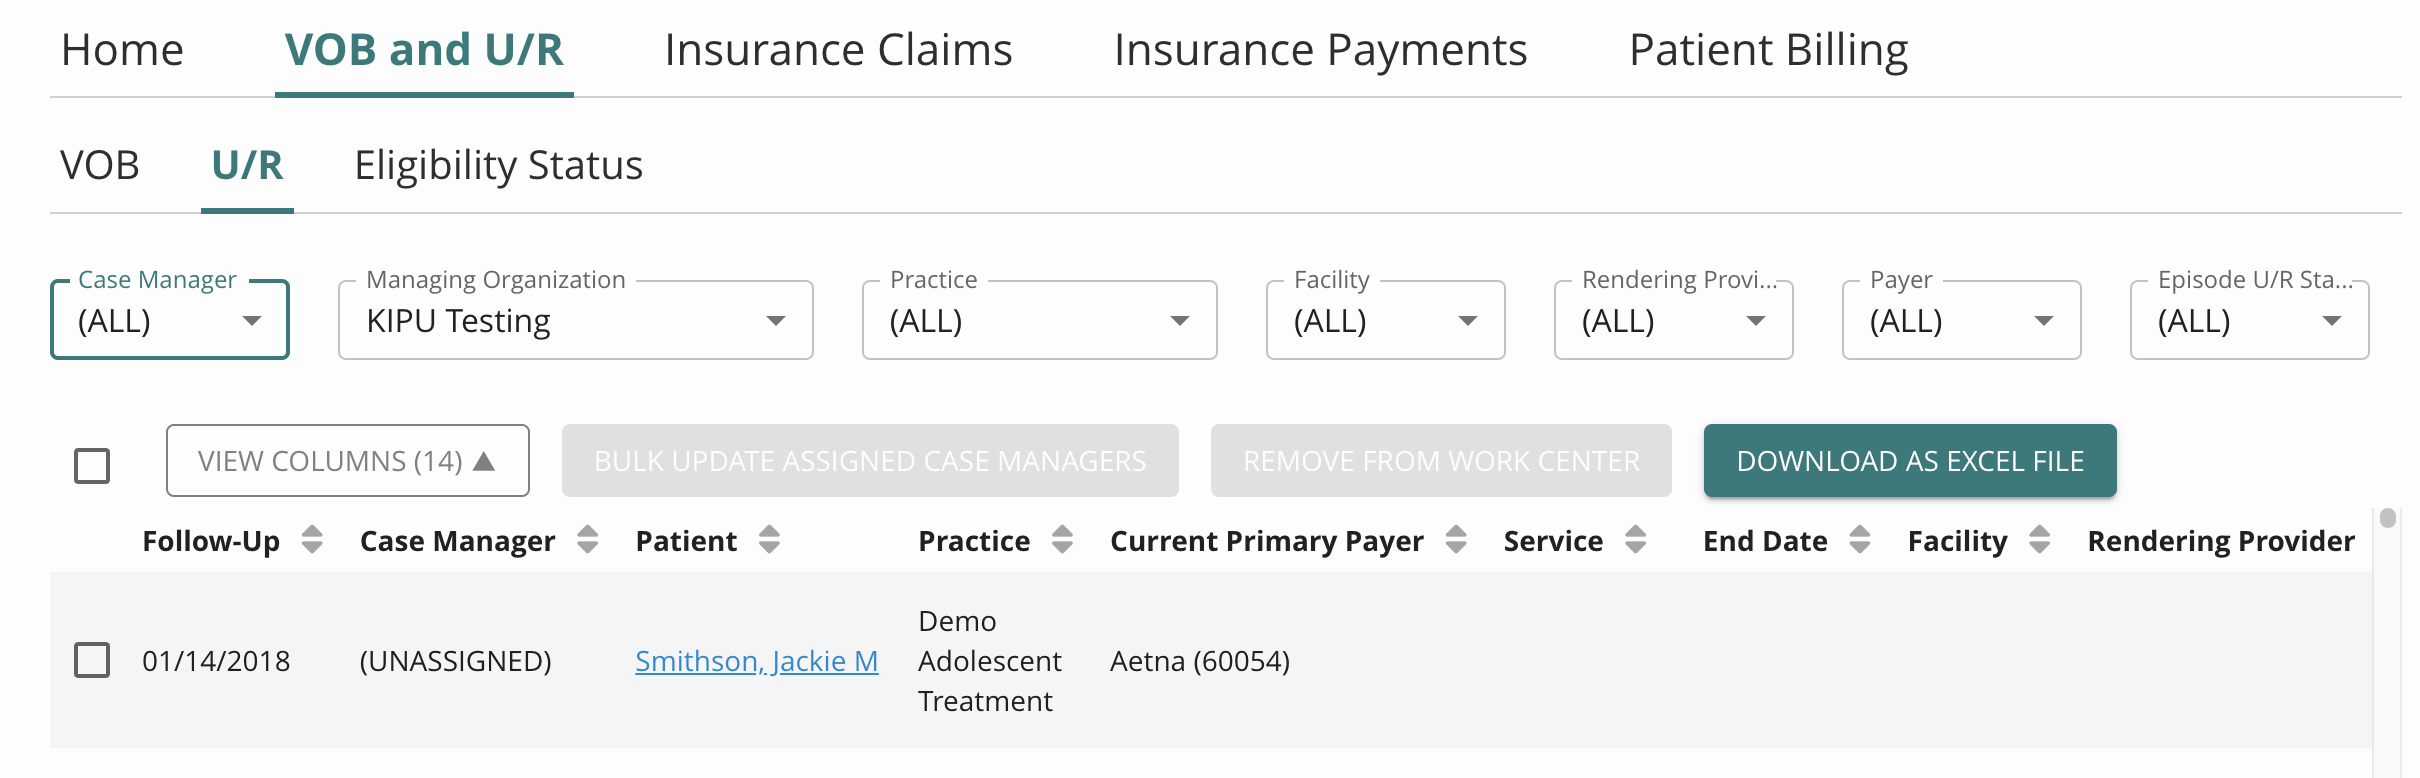2420x778 pixels.
Task: Sort by Current Primary Payer arrows
Action: 1456,540
